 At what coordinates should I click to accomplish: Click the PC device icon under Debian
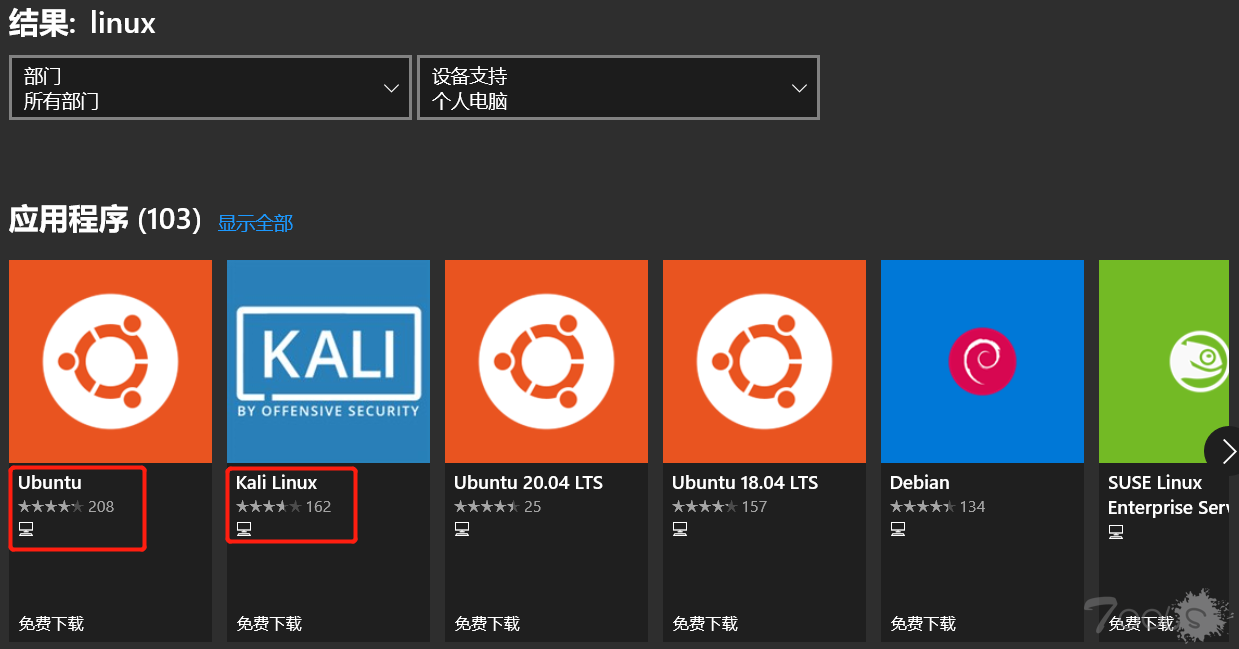[x=898, y=529]
